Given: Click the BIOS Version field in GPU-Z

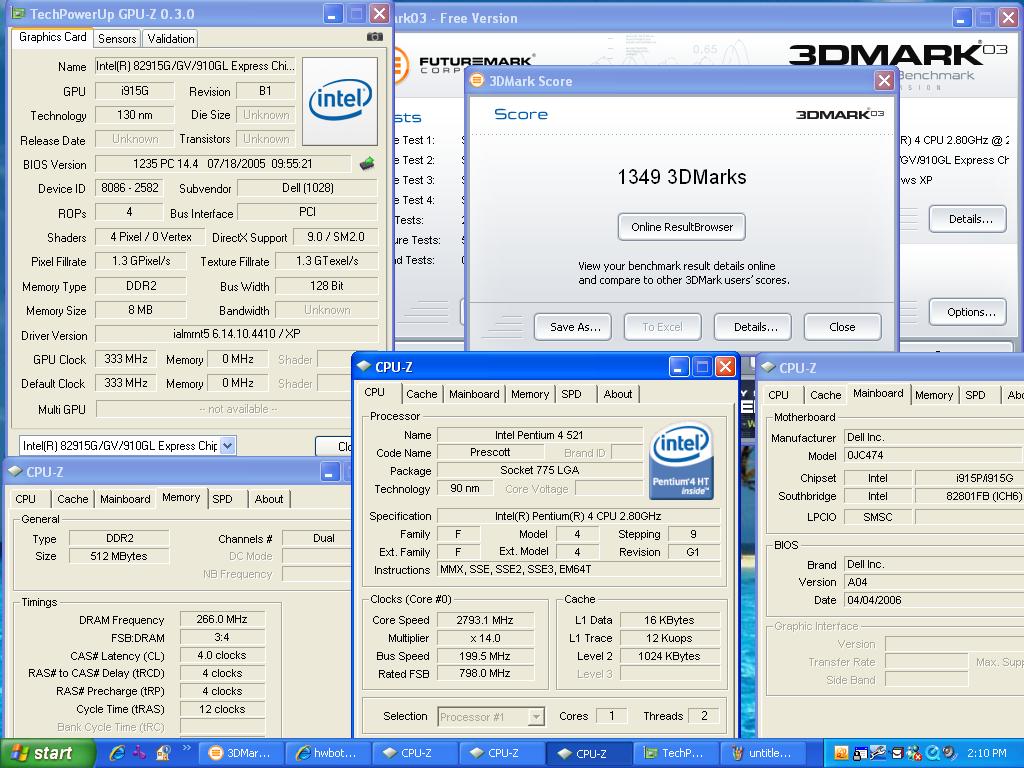Looking at the screenshot, I should (x=223, y=164).
